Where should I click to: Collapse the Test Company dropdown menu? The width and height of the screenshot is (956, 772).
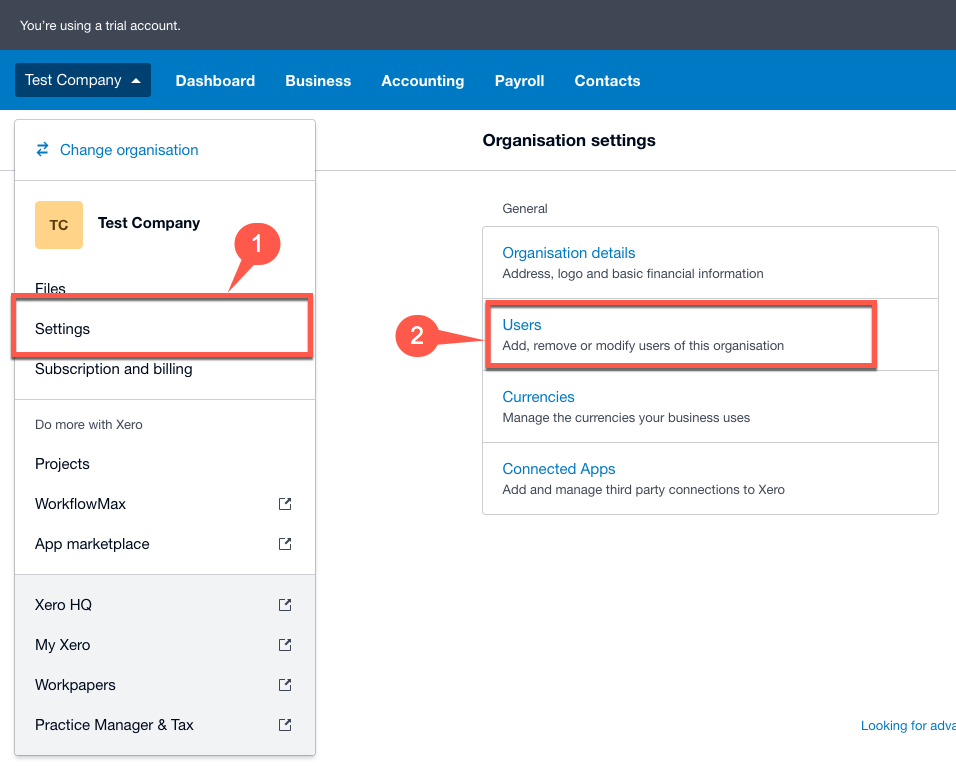point(83,80)
